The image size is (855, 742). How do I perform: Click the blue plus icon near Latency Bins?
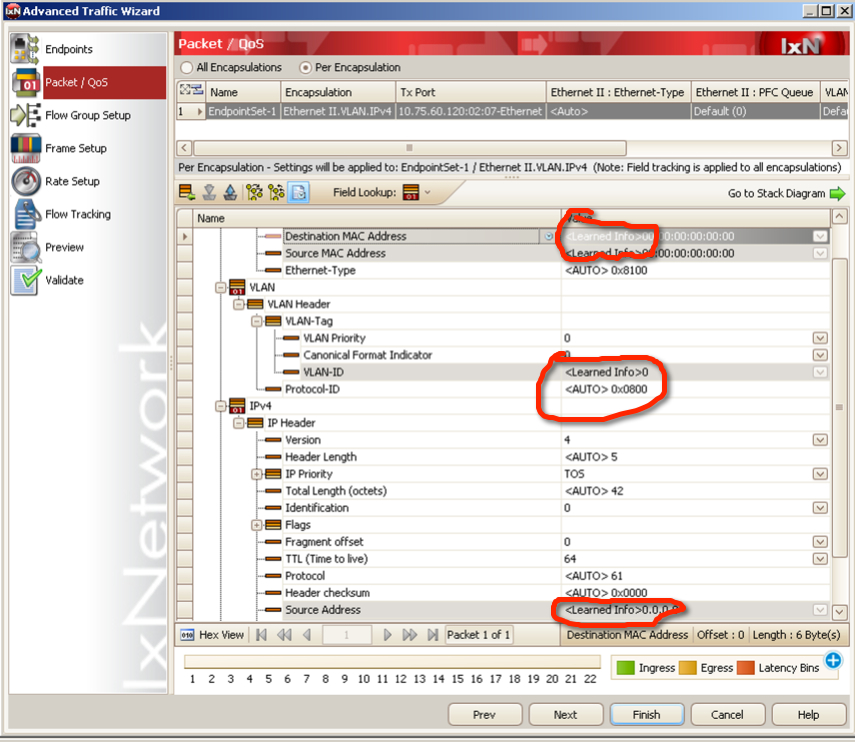833,660
